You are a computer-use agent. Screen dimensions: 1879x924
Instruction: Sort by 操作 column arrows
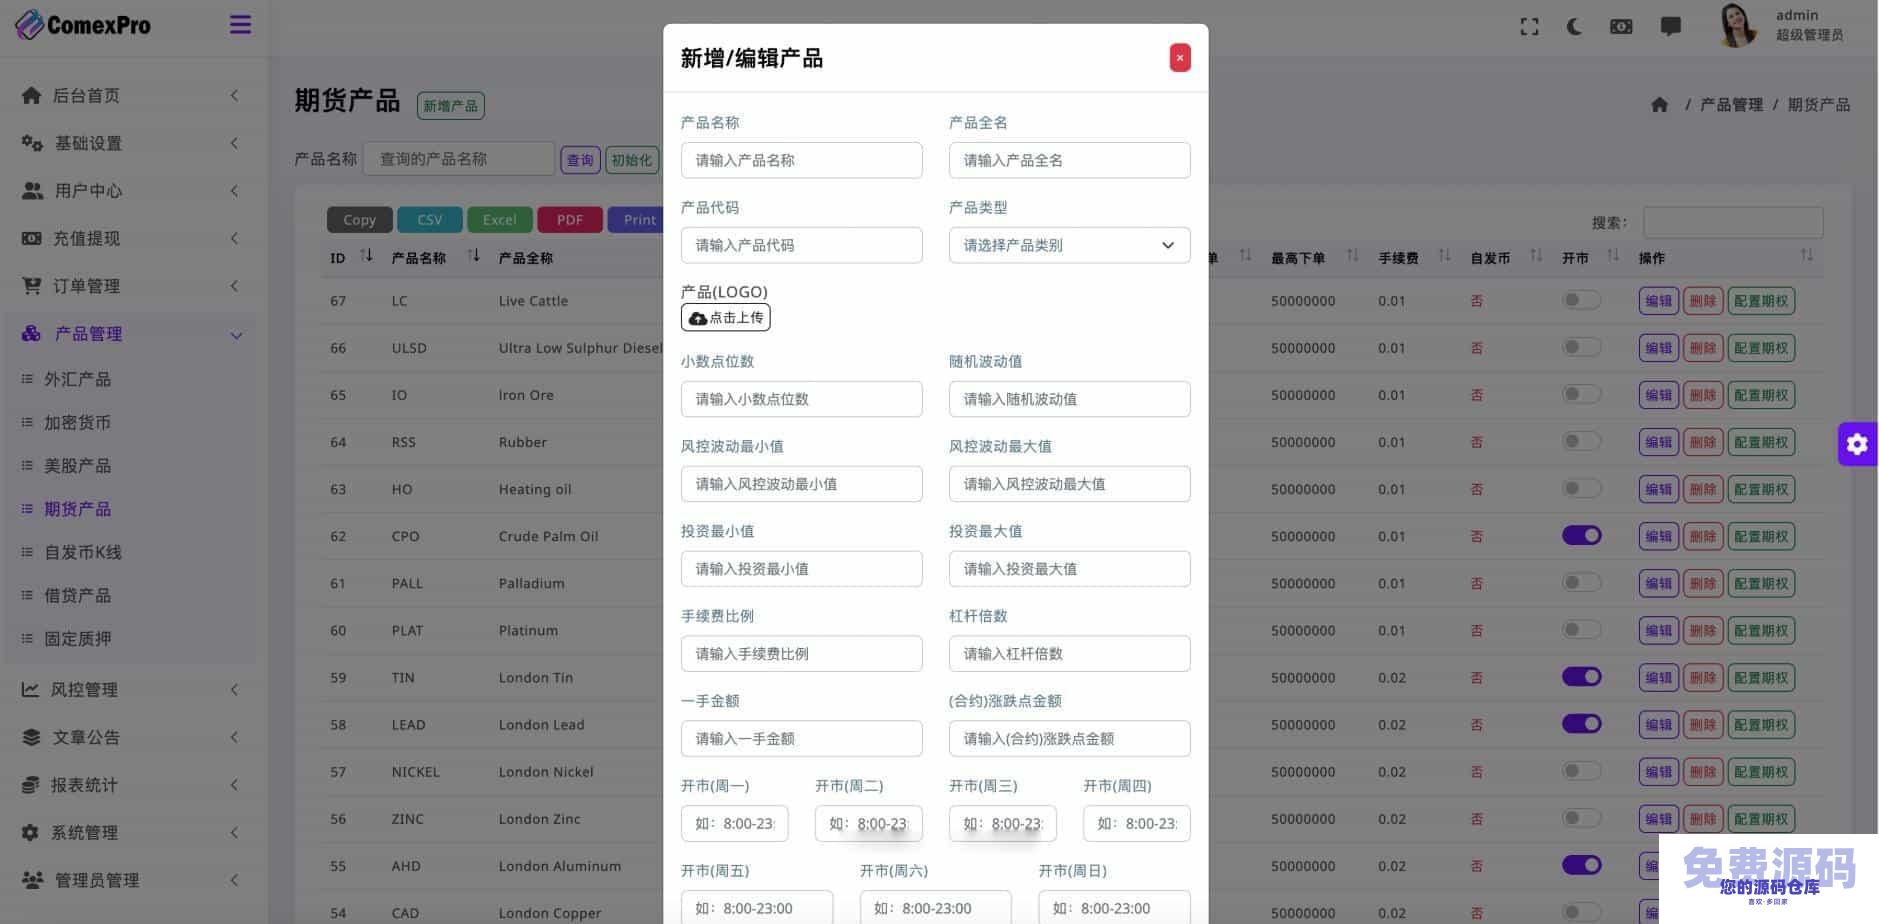point(1806,256)
